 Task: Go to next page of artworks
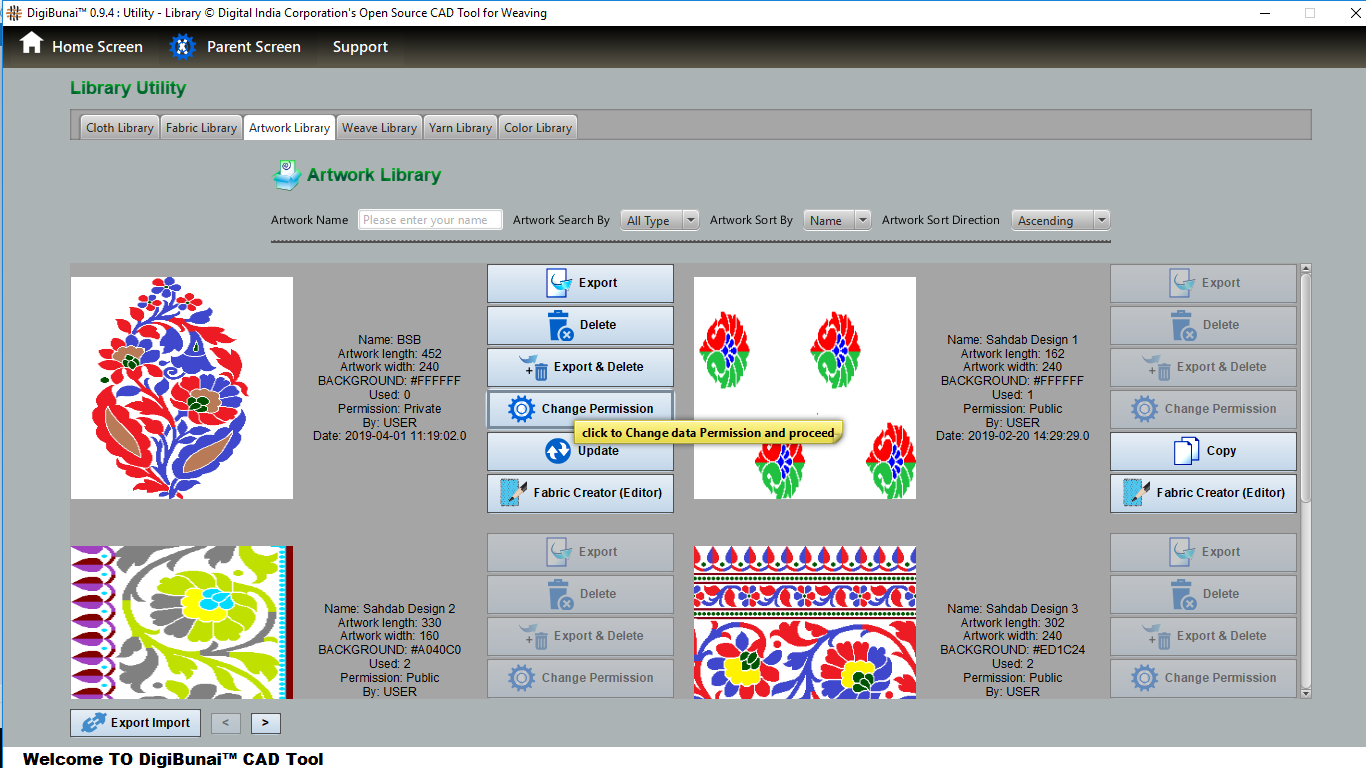coord(265,723)
